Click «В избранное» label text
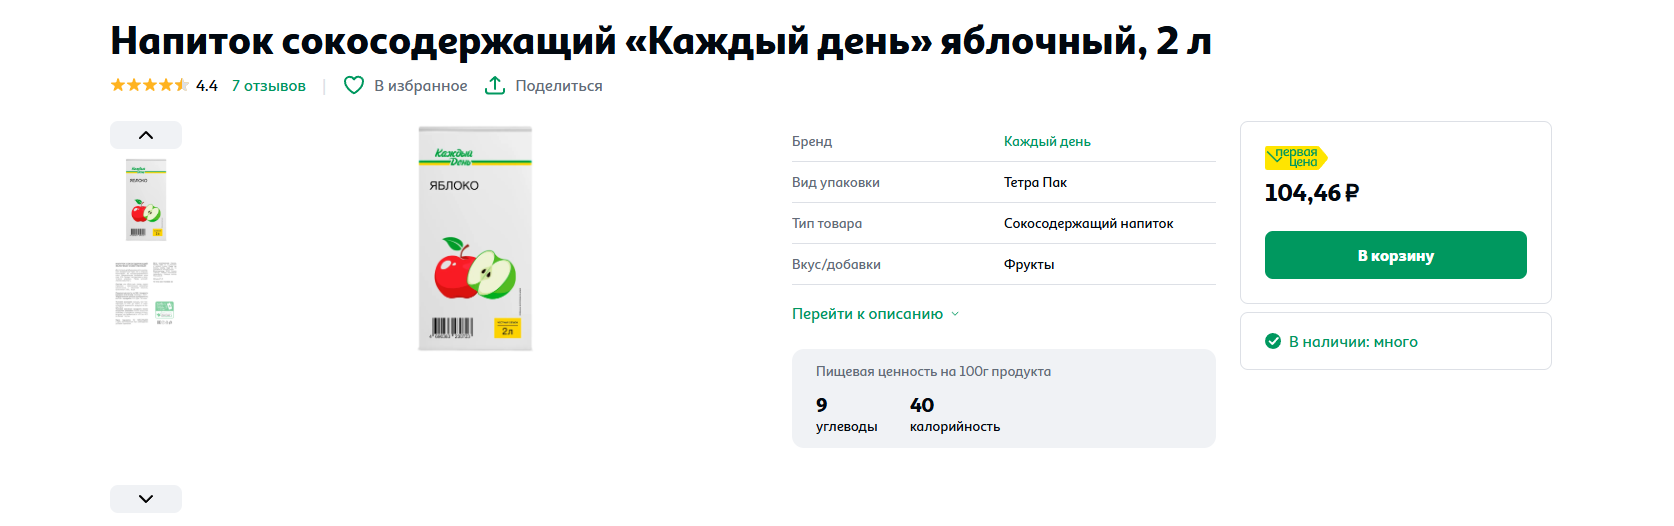1674x526 pixels. click(421, 86)
